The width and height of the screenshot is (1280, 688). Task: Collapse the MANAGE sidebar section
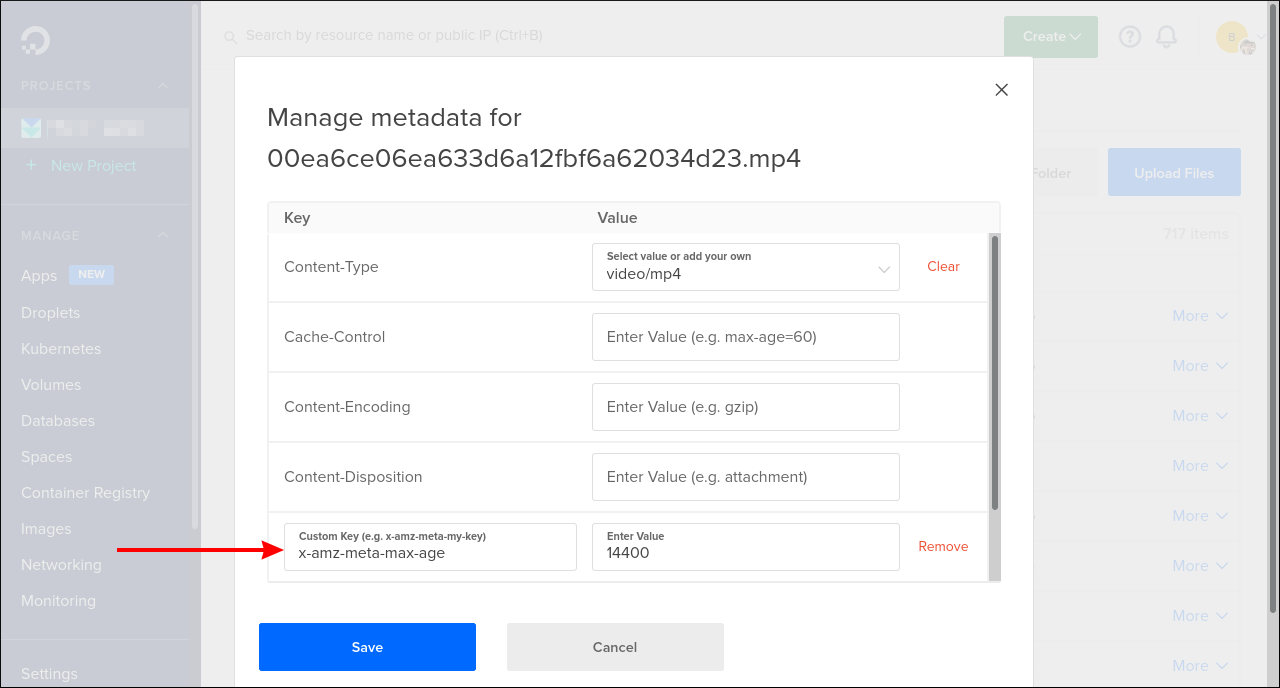[x=162, y=235]
